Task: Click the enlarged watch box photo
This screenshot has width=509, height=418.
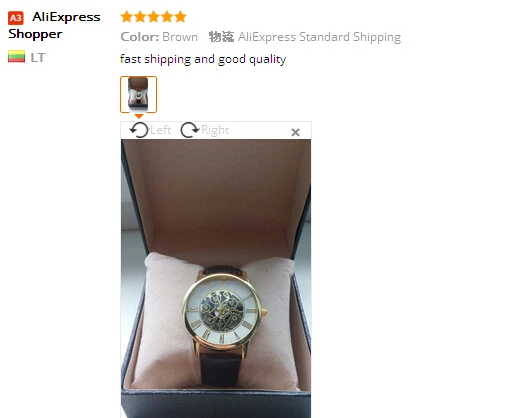Action: [x=216, y=278]
